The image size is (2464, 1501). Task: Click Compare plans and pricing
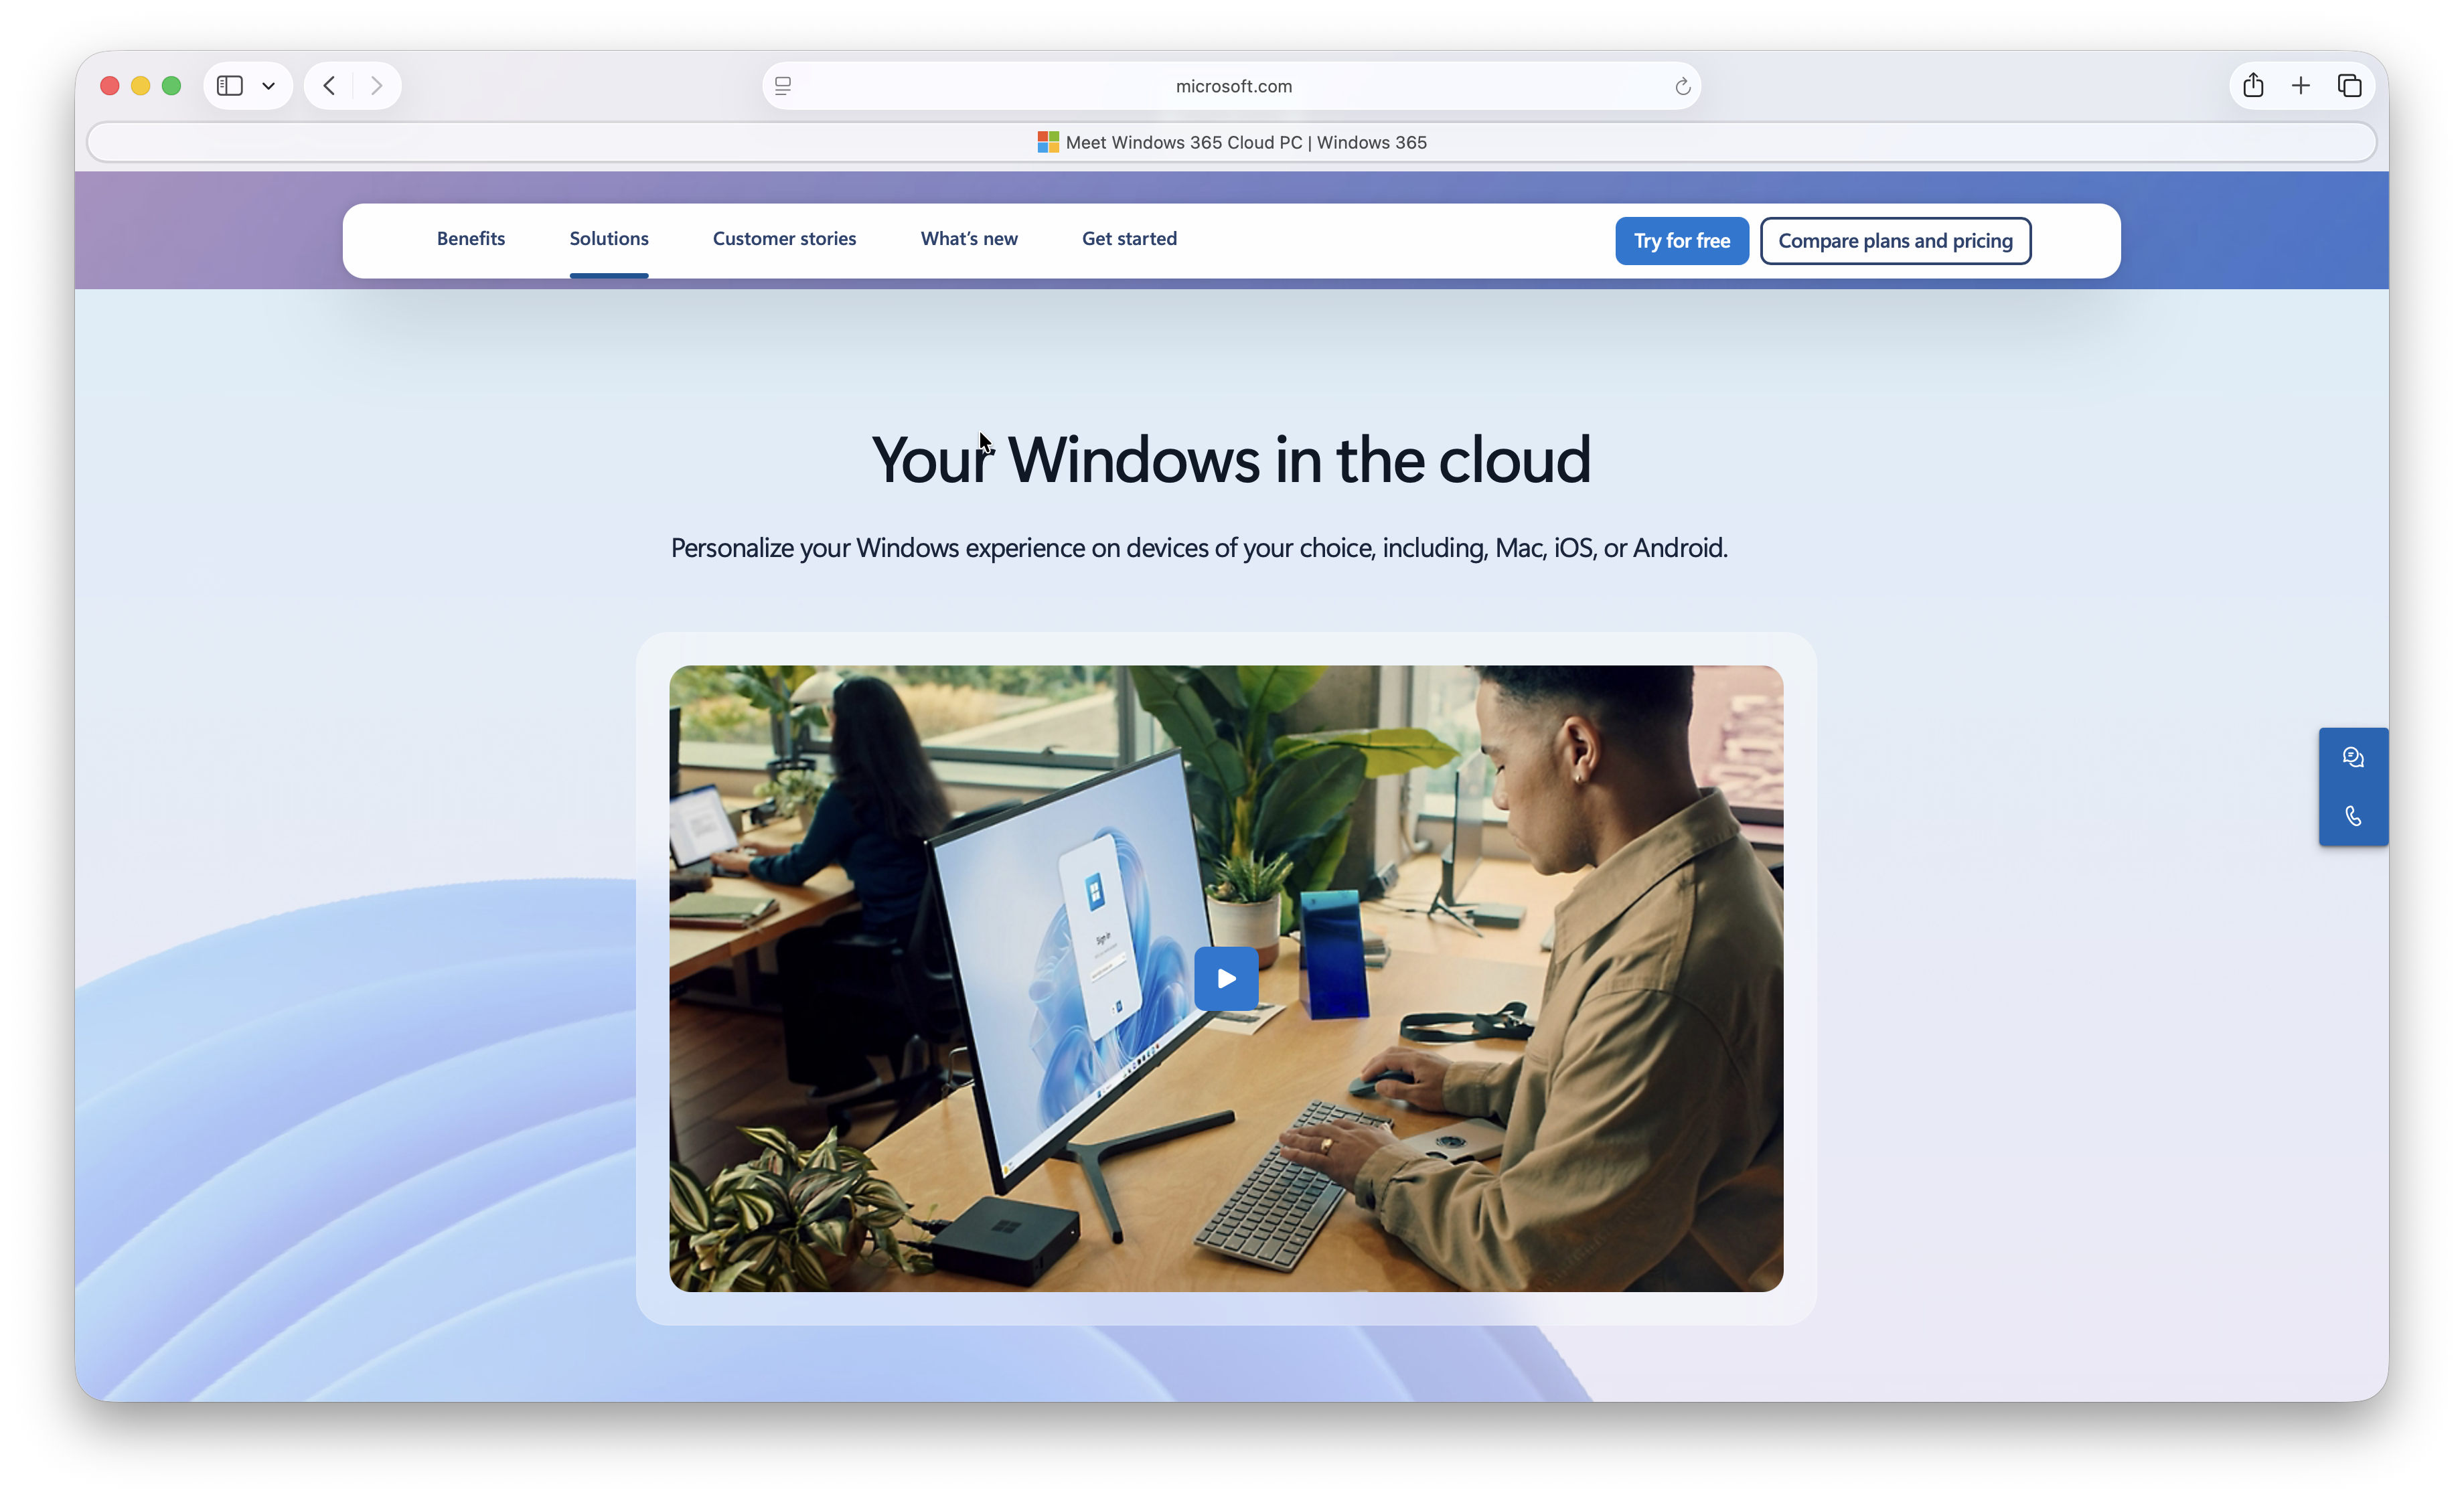1895,241
